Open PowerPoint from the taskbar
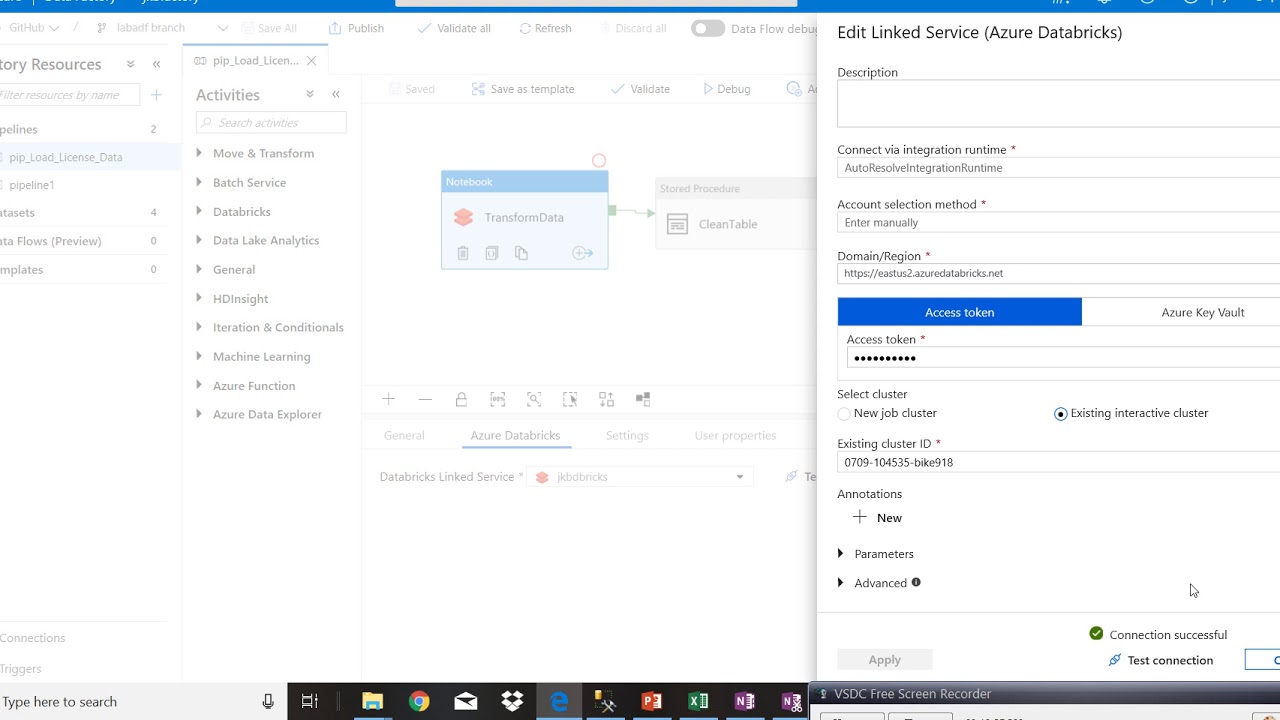Viewport: 1280px width, 720px height. click(651, 701)
